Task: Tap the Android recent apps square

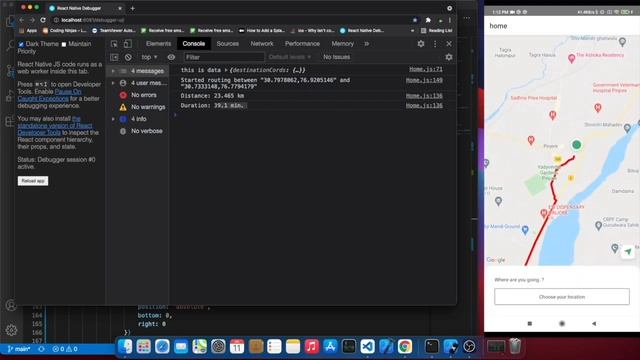Action: pyautogui.click(x=530, y=323)
